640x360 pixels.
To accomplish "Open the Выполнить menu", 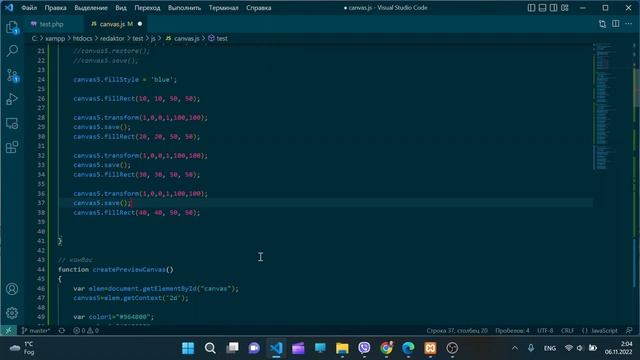I will pos(184,8).
